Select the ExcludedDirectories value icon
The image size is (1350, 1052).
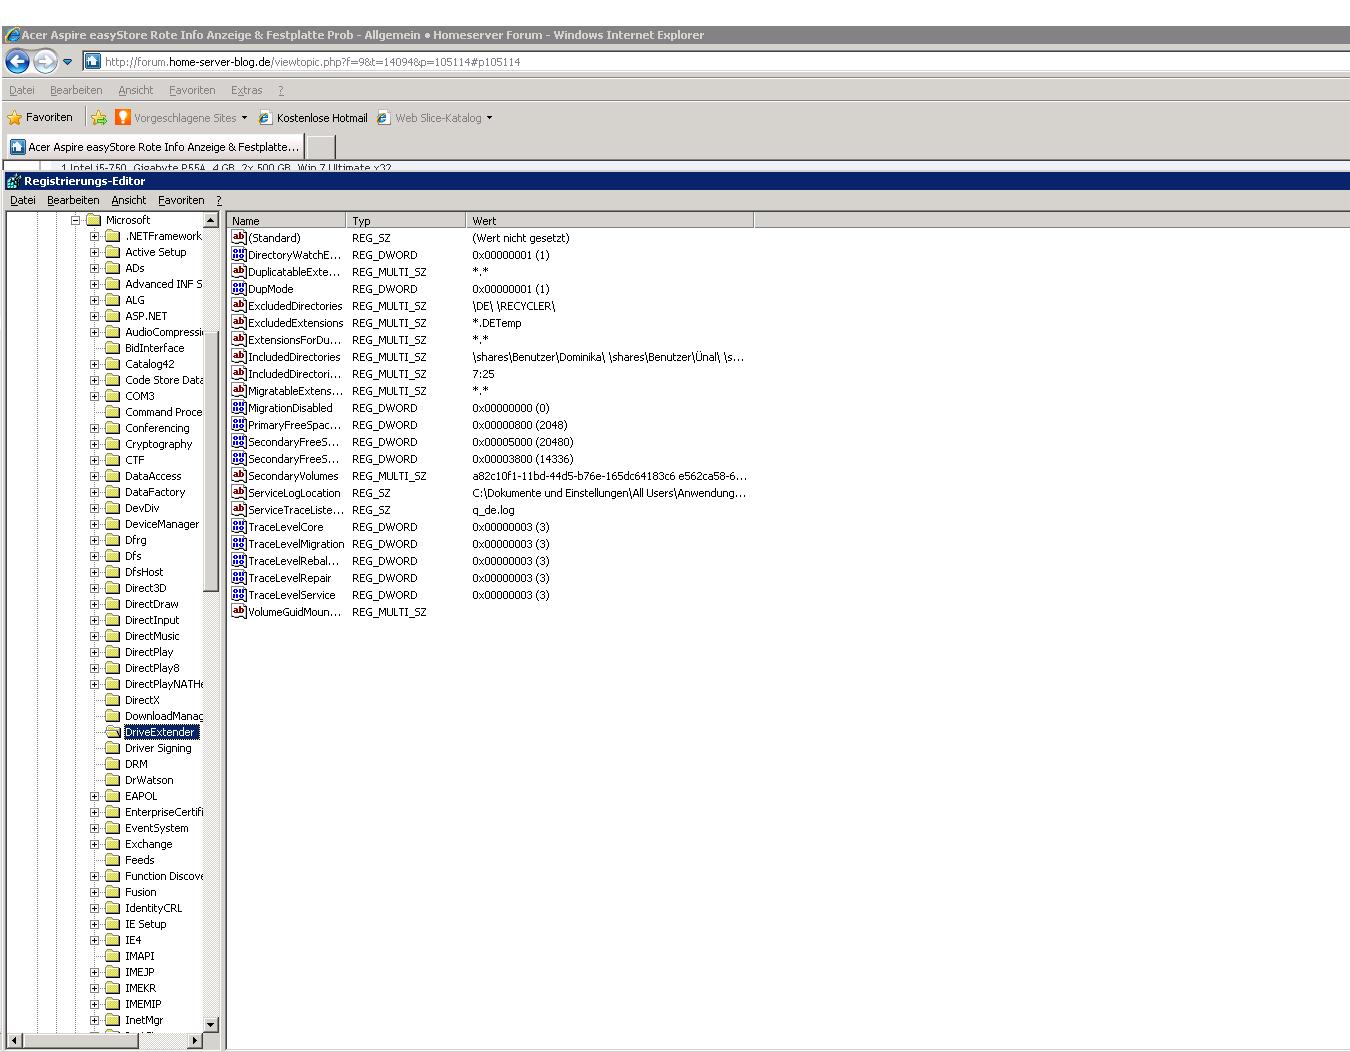238,306
